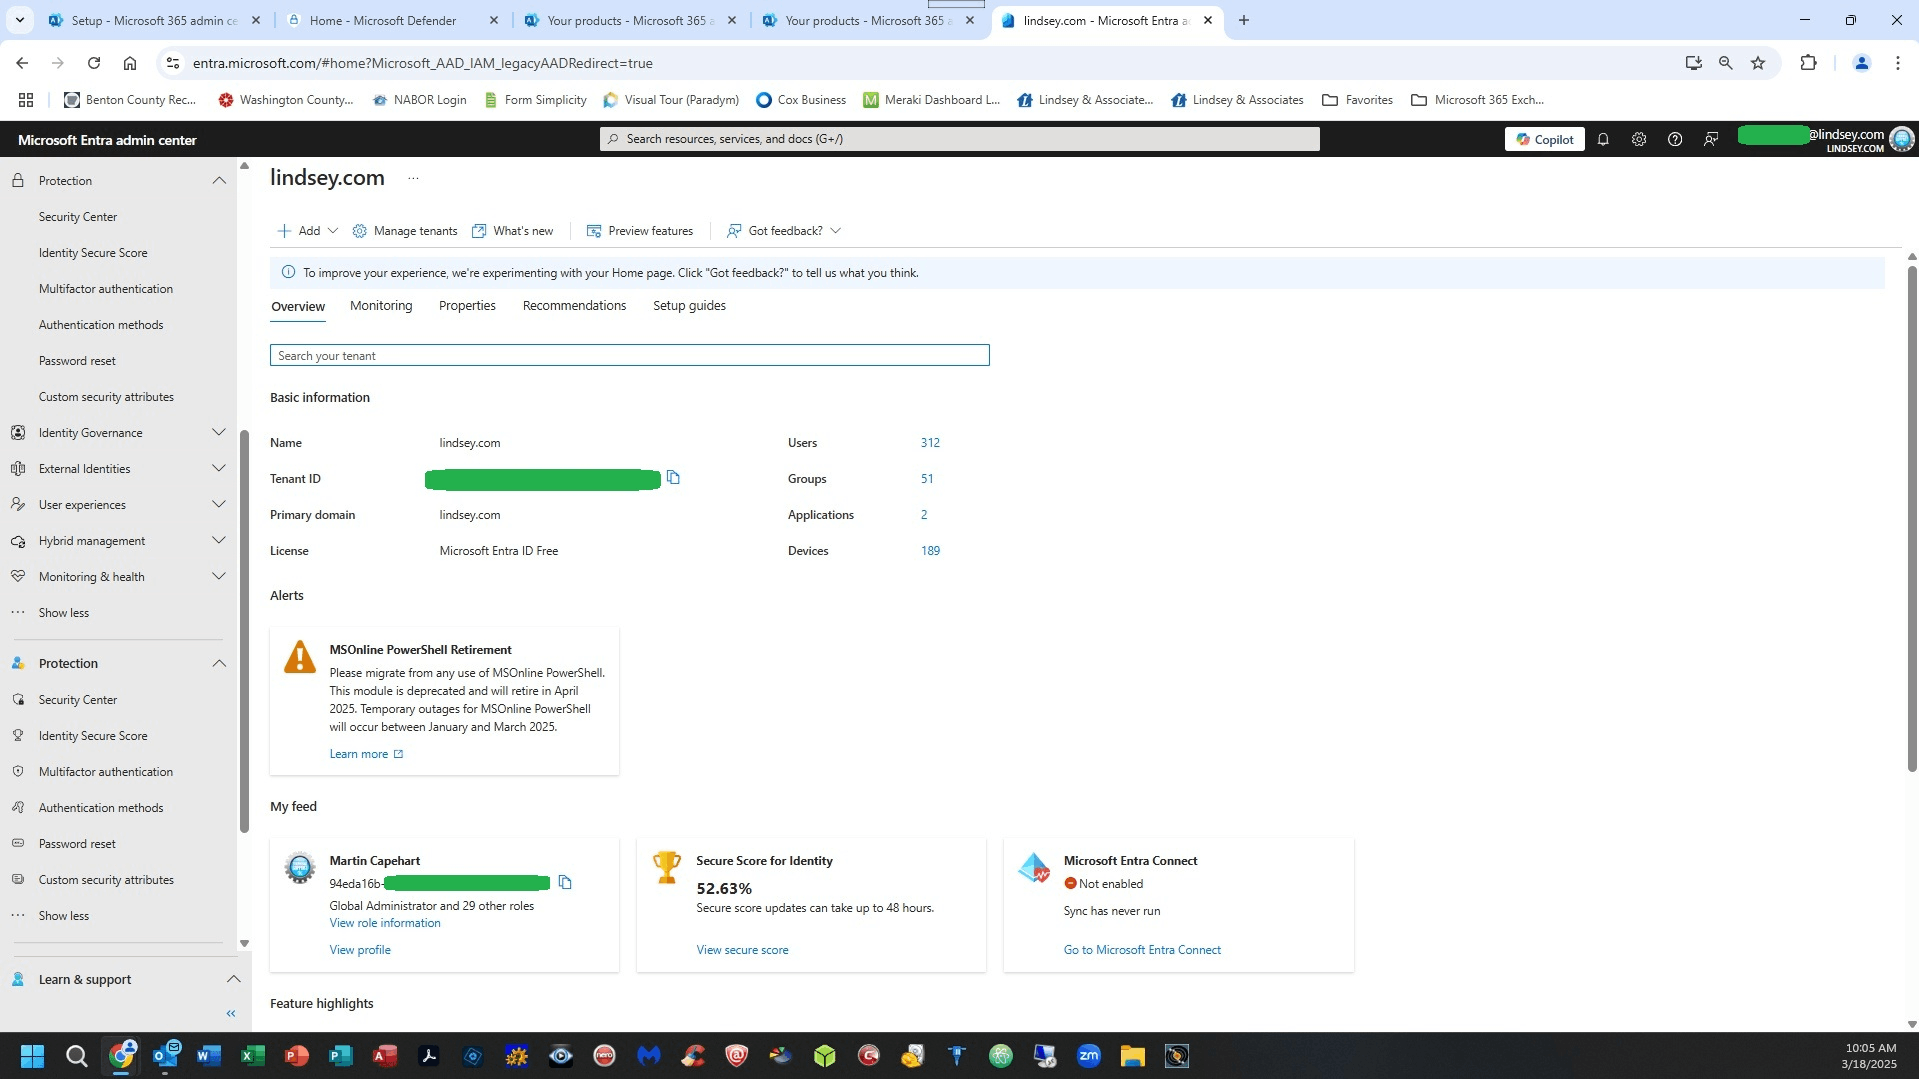Click What's new

tap(512, 231)
